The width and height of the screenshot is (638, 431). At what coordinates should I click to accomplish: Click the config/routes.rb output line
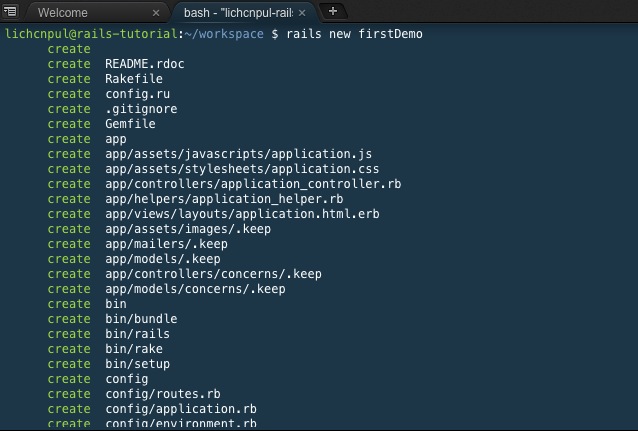coord(163,394)
